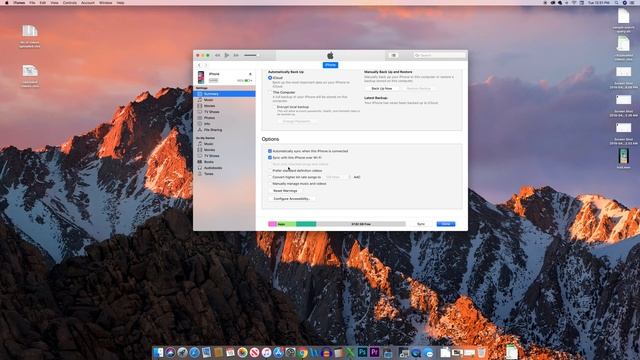This screenshot has height=360, width=640.
Task: Click the Configure Accessibility button
Action: pos(291,199)
